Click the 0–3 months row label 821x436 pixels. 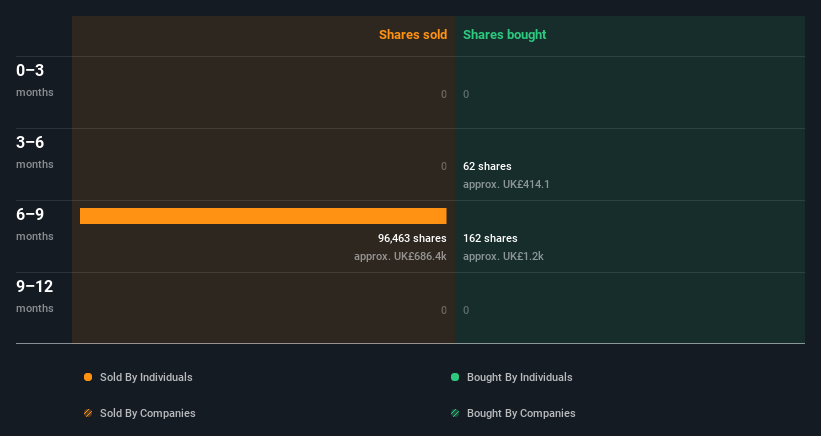(x=35, y=80)
